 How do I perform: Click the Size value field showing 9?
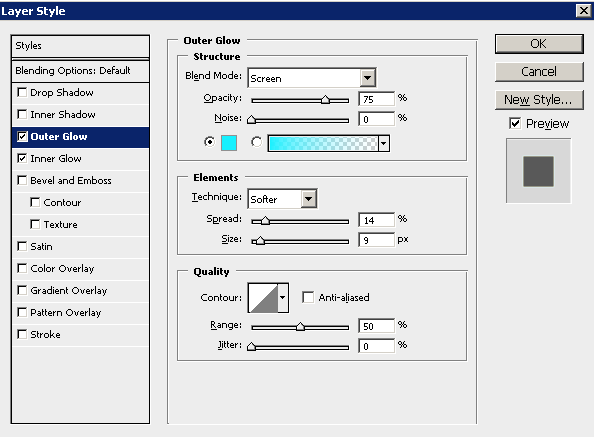click(x=377, y=240)
